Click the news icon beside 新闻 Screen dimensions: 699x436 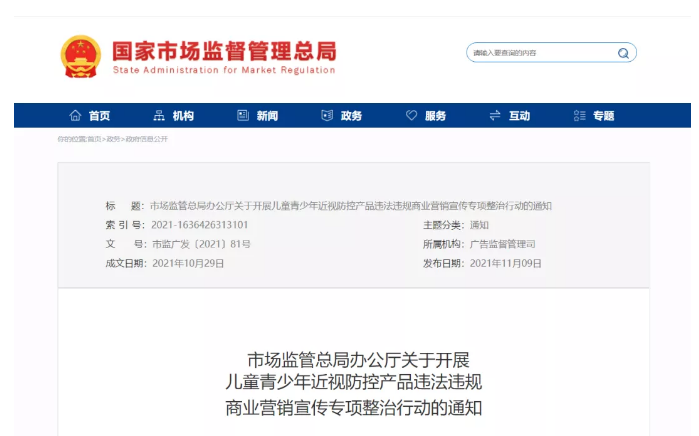coord(243,115)
